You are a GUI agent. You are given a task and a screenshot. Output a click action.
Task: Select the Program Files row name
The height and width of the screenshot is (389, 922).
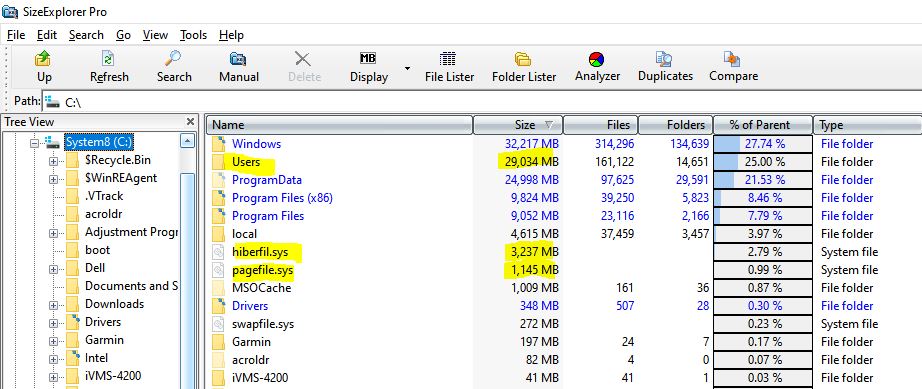[x=268, y=216]
